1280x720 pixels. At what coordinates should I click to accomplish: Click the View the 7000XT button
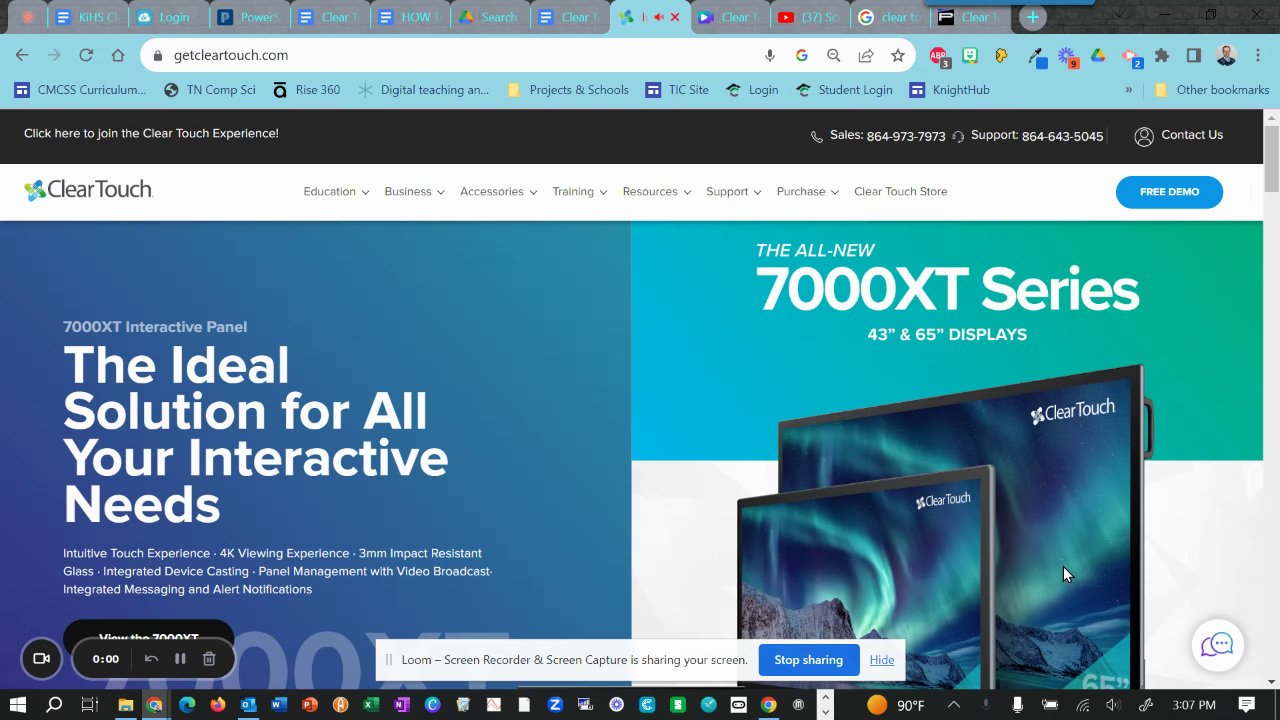point(148,637)
